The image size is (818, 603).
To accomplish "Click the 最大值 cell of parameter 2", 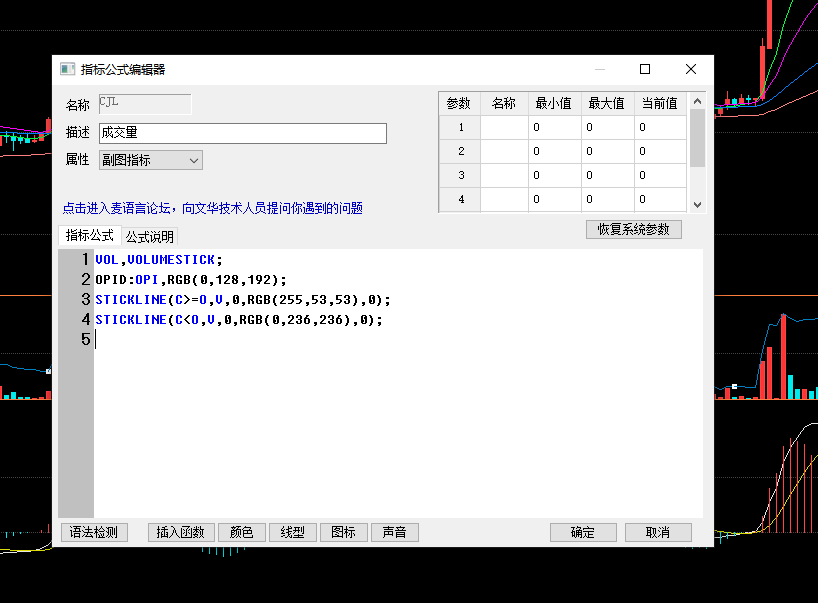I will click(x=608, y=151).
